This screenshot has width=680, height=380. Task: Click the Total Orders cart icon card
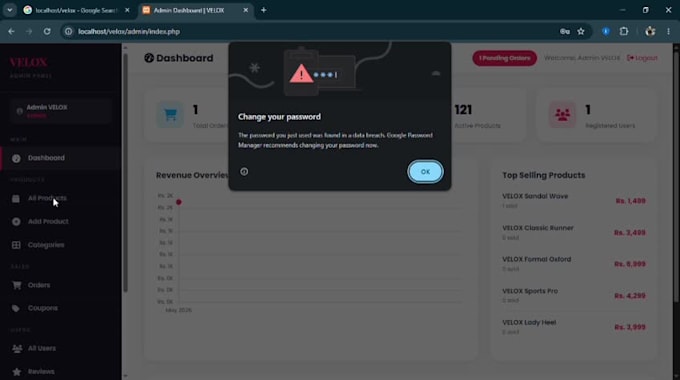coord(170,115)
